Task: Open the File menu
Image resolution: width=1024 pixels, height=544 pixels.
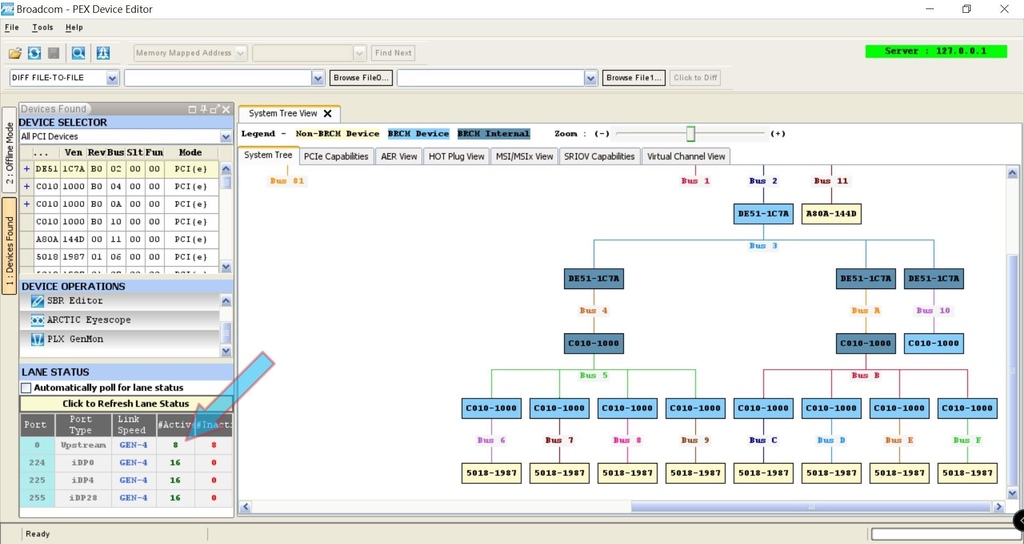Action: pyautogui.click(x=12, y=27)
